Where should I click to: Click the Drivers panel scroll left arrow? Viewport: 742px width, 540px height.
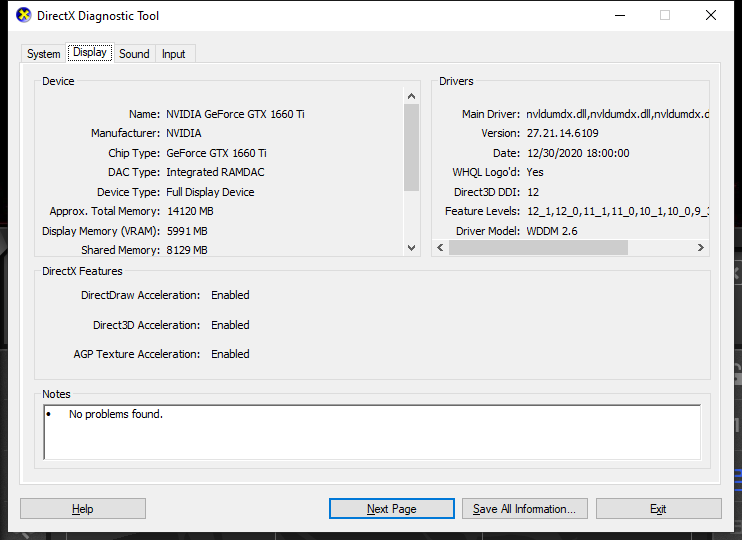[x=441, y=248]
